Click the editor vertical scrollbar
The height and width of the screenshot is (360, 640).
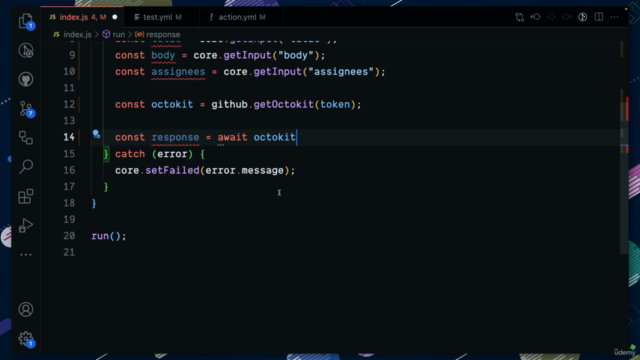coord(624,147)
